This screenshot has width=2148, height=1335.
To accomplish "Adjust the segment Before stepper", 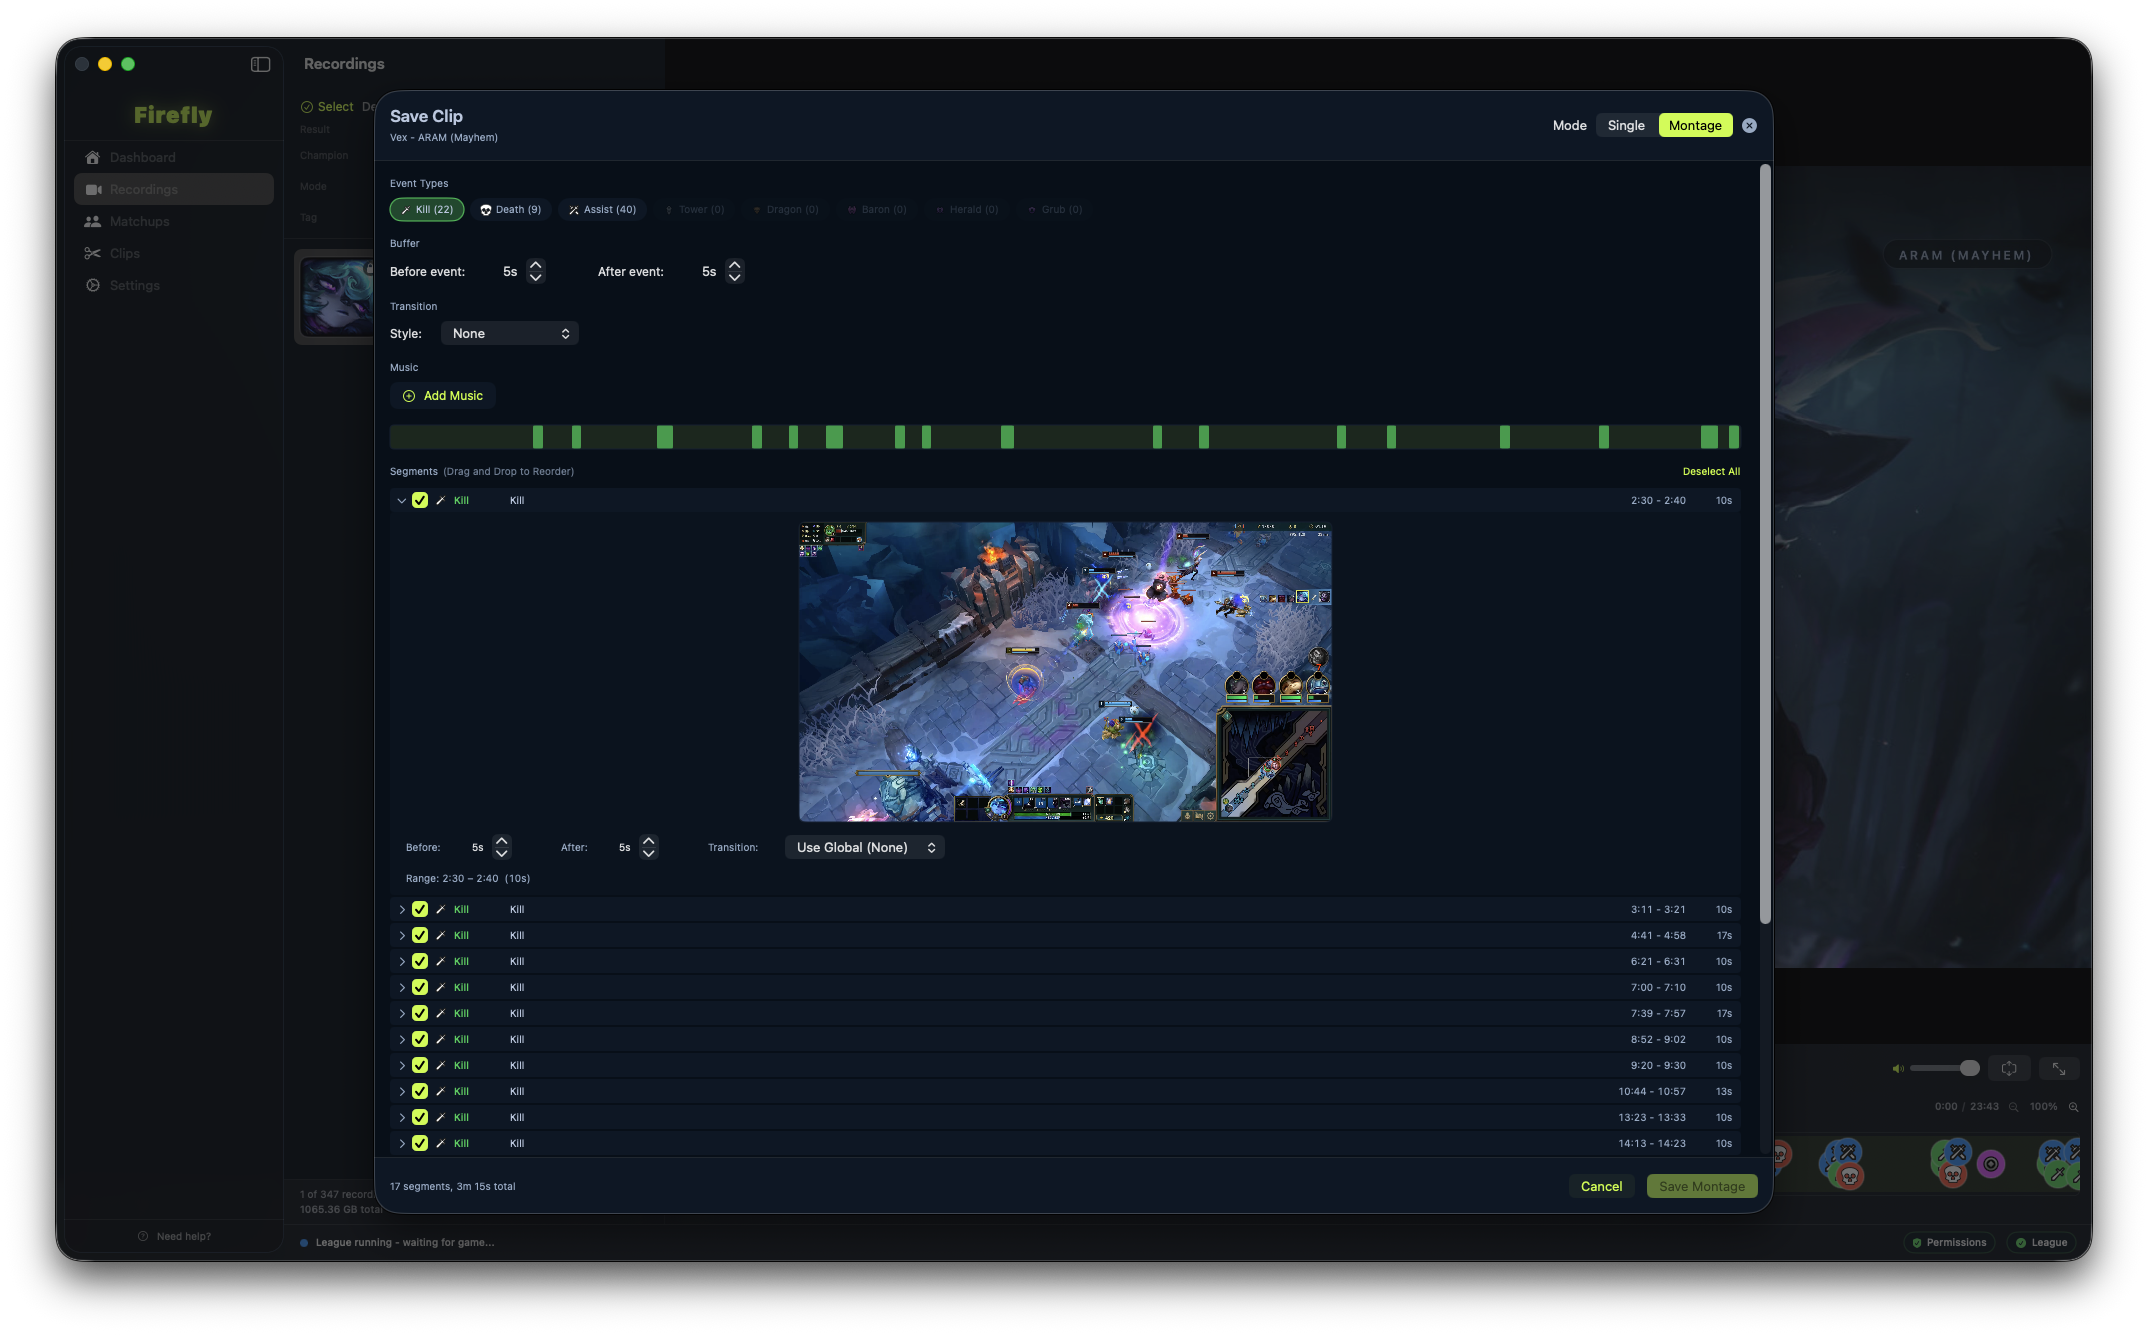I will pos(502,847).
